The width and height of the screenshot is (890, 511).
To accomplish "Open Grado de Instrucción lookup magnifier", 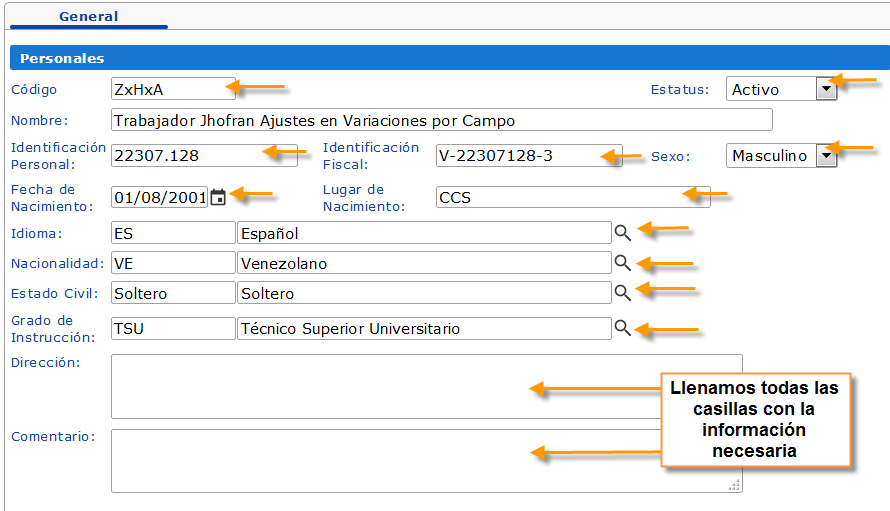I will point(622,328).
